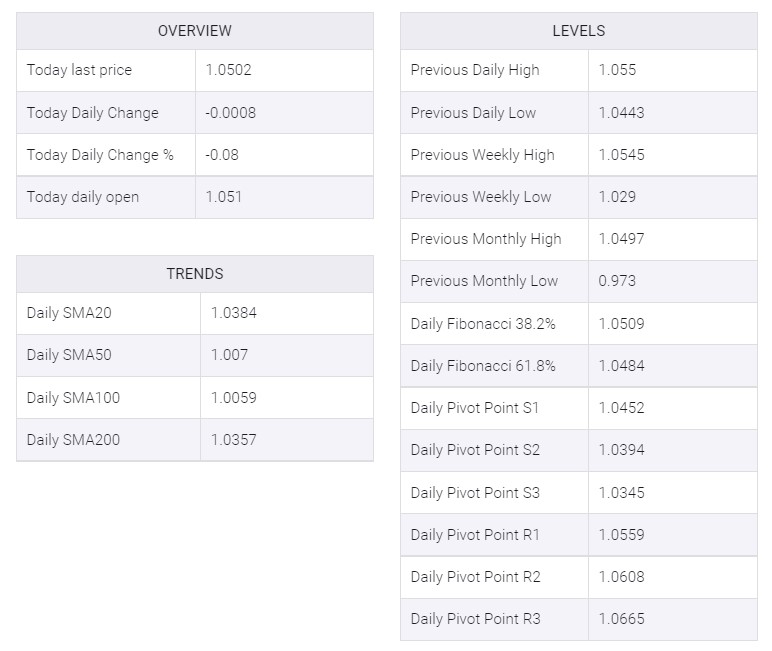Screen dimensions: 772x651
Task: Click the Daily Fibonacci 38.2% label
Action: click(x=483, y=324)
